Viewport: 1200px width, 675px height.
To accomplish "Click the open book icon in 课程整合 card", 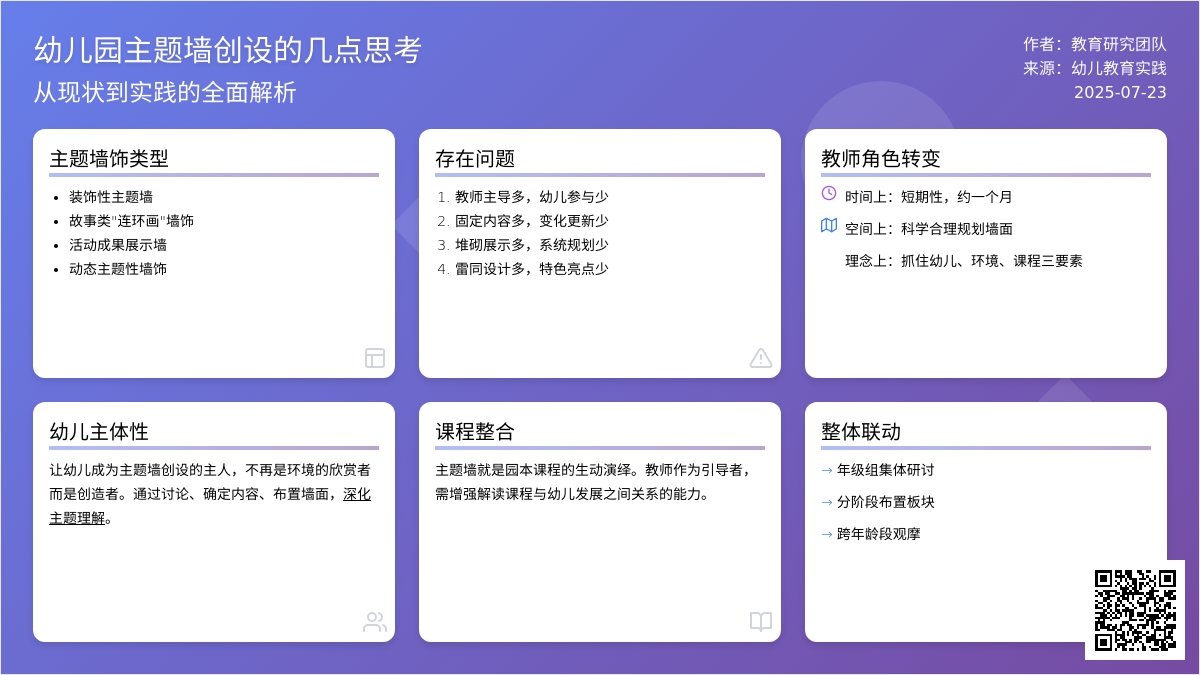I will pyautogui.click(x=761, y=622).
